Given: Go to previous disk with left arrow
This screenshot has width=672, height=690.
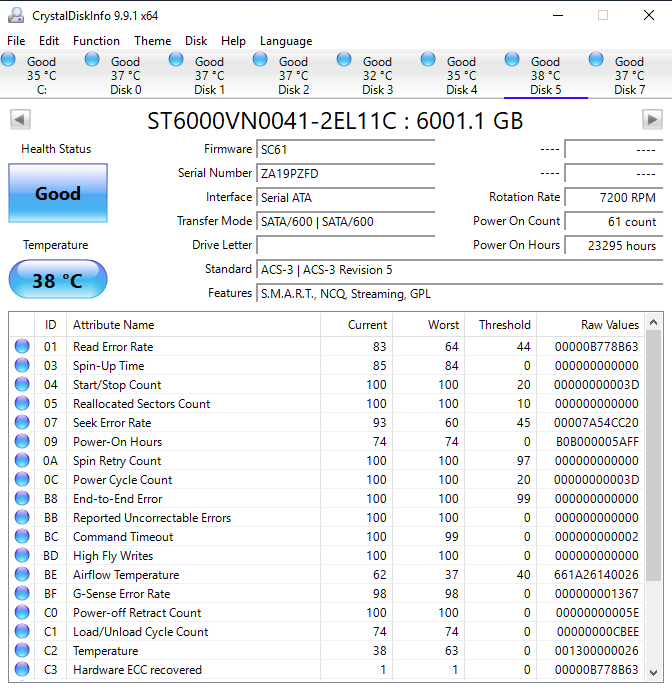Looking at the screenshot, I should click(x=20, y=119).
